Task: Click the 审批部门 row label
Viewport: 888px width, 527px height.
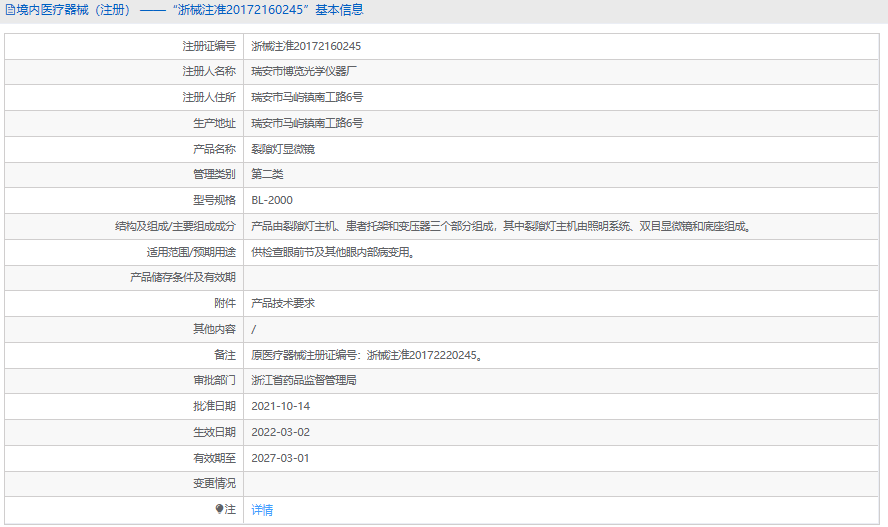Action: pos(214,380)
